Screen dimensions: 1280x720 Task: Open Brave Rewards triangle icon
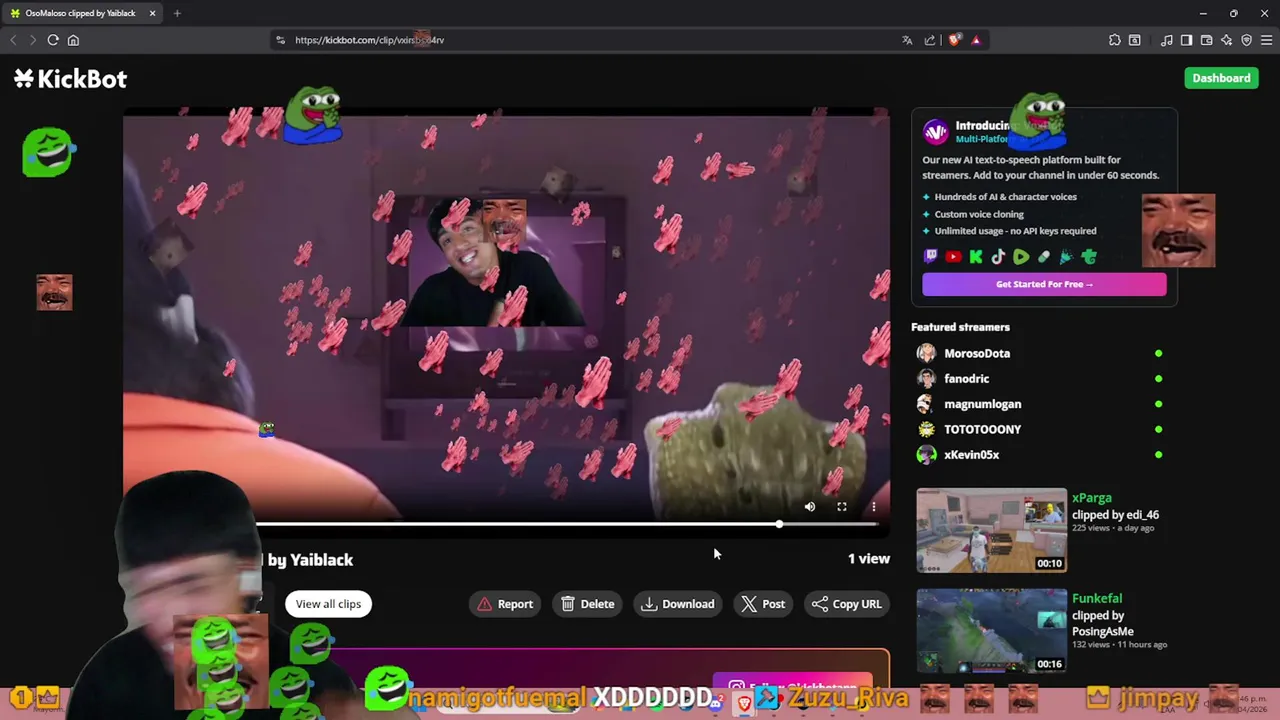[976, 40]
